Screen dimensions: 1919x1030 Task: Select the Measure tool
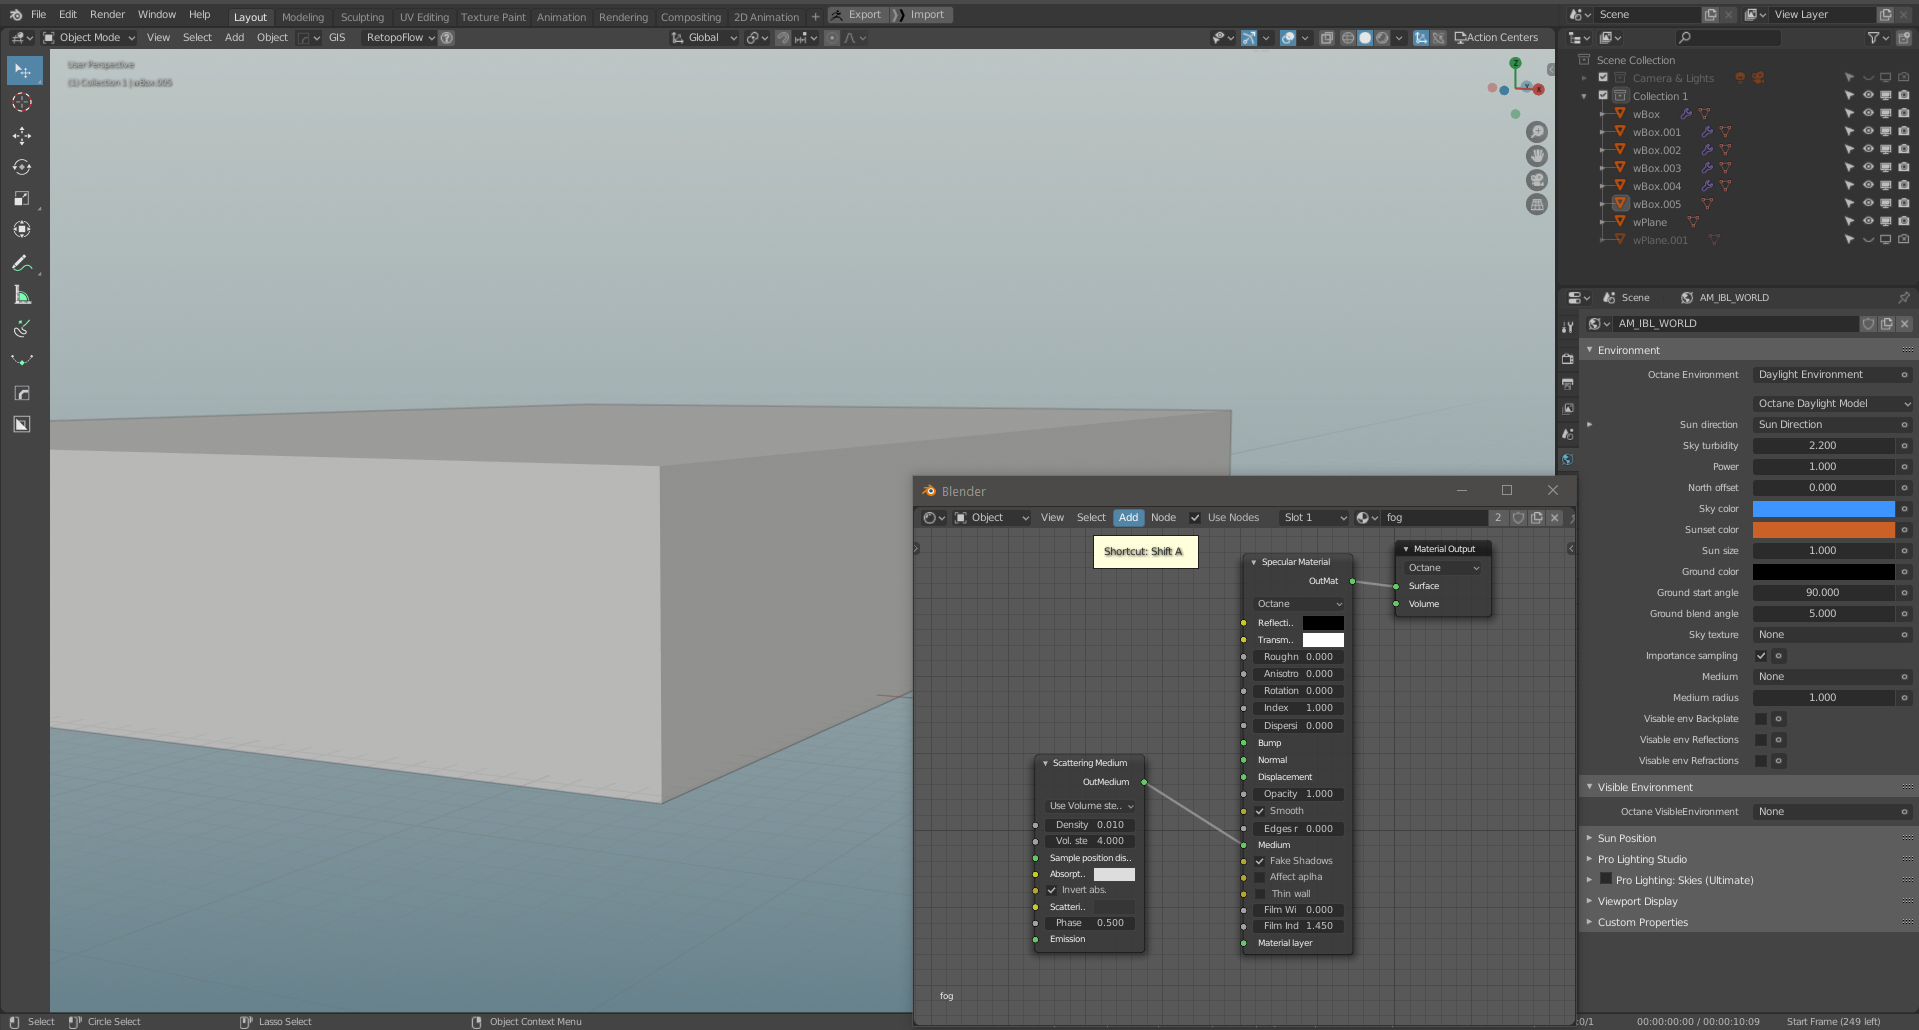(x=22, y=295)
